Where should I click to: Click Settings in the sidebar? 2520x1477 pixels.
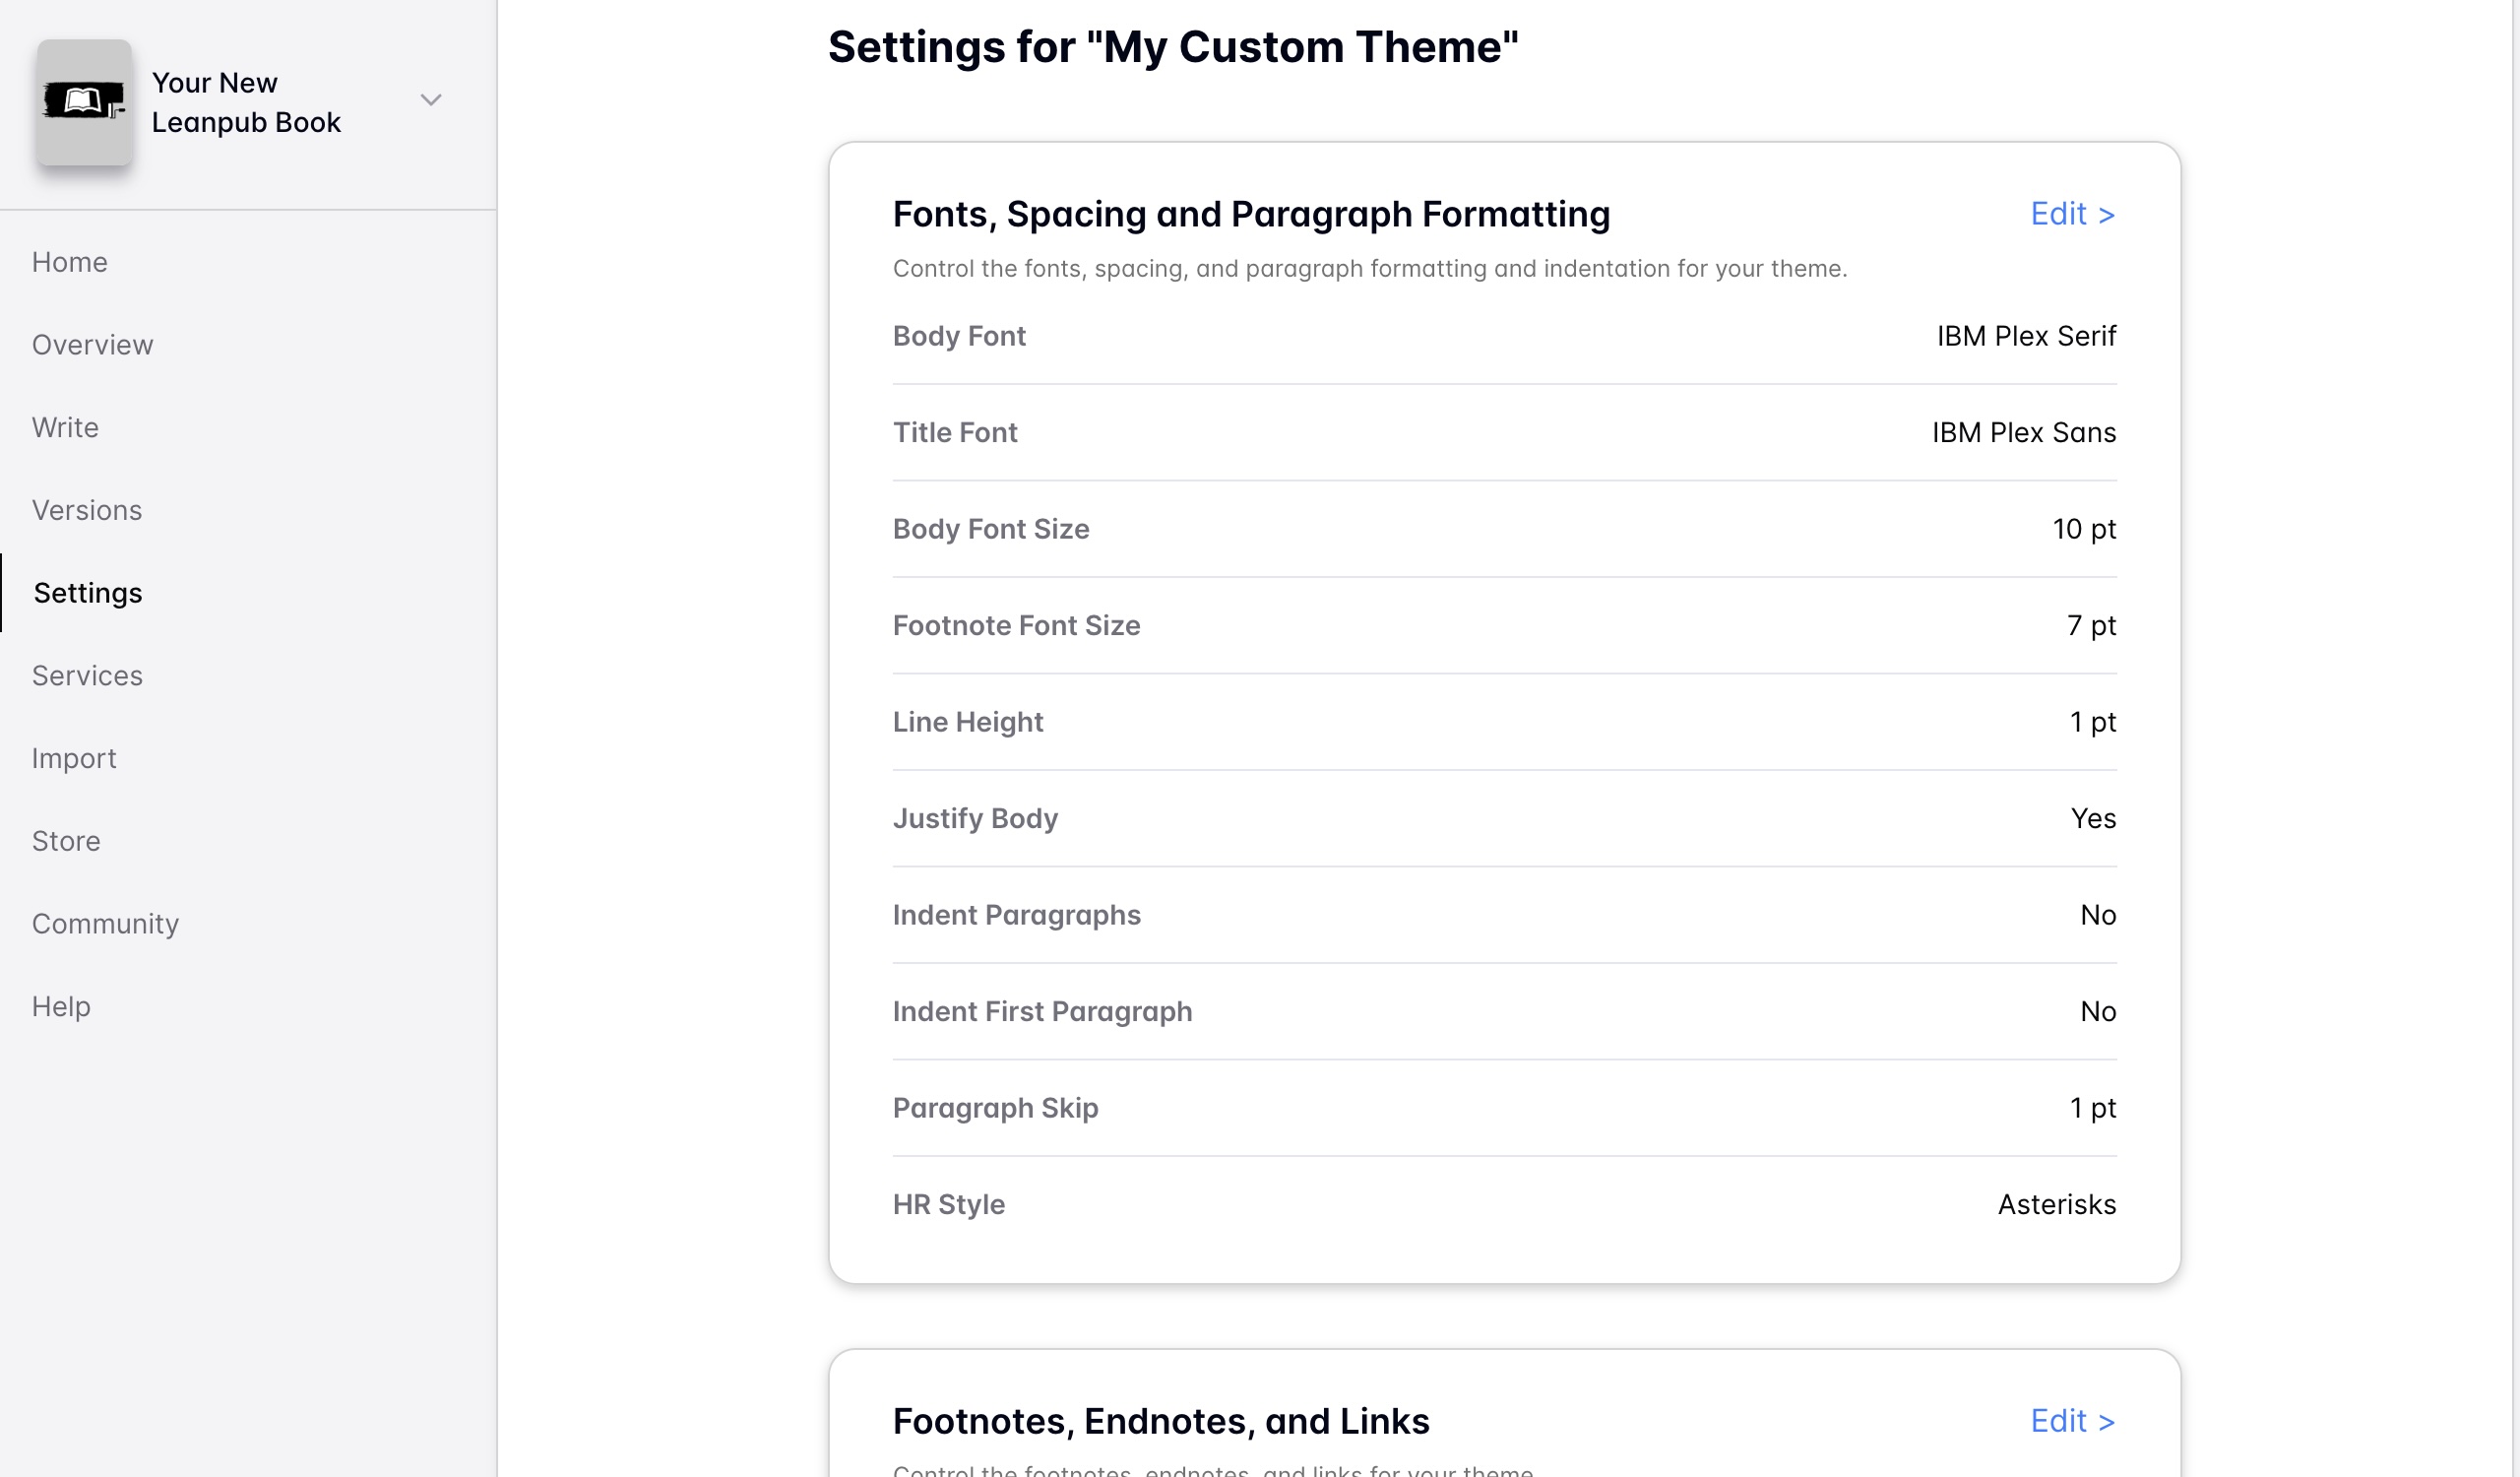pos(88,593)
